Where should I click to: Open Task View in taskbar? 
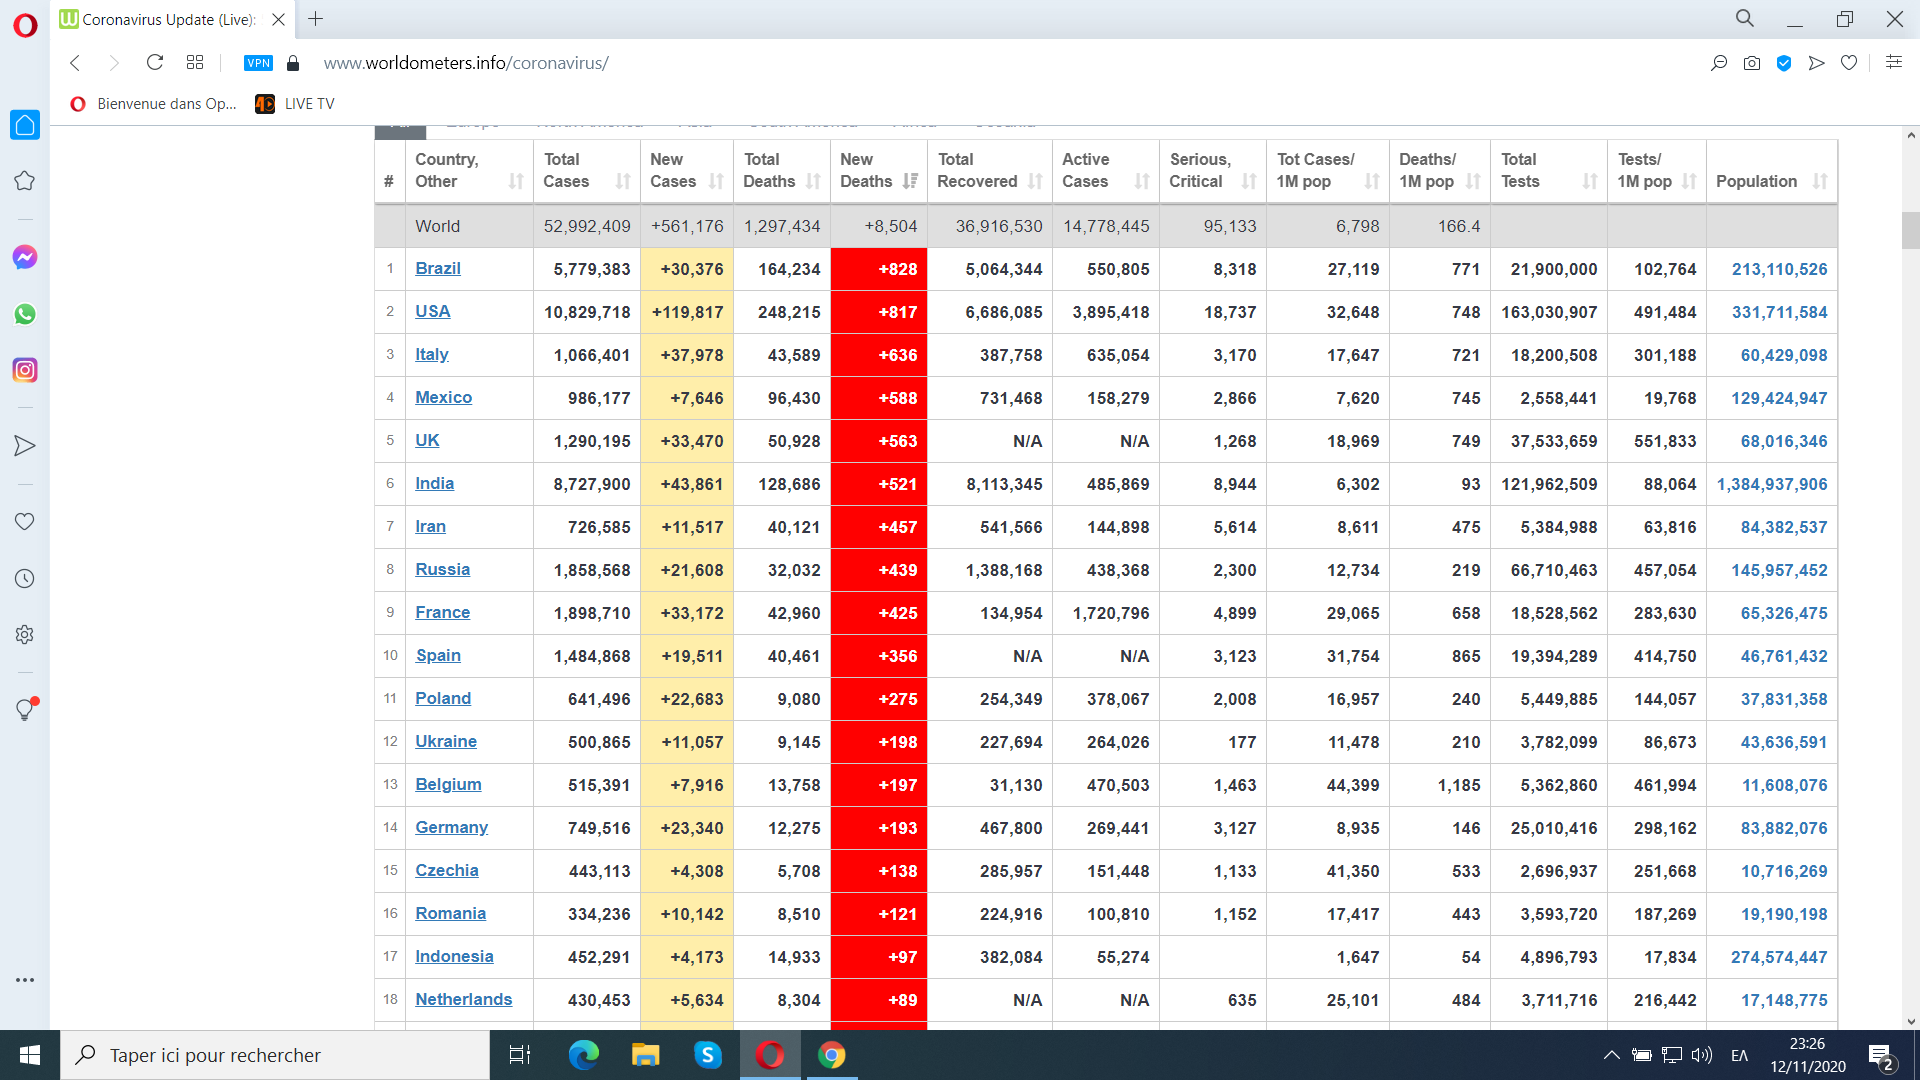(x=520, y=1055)
